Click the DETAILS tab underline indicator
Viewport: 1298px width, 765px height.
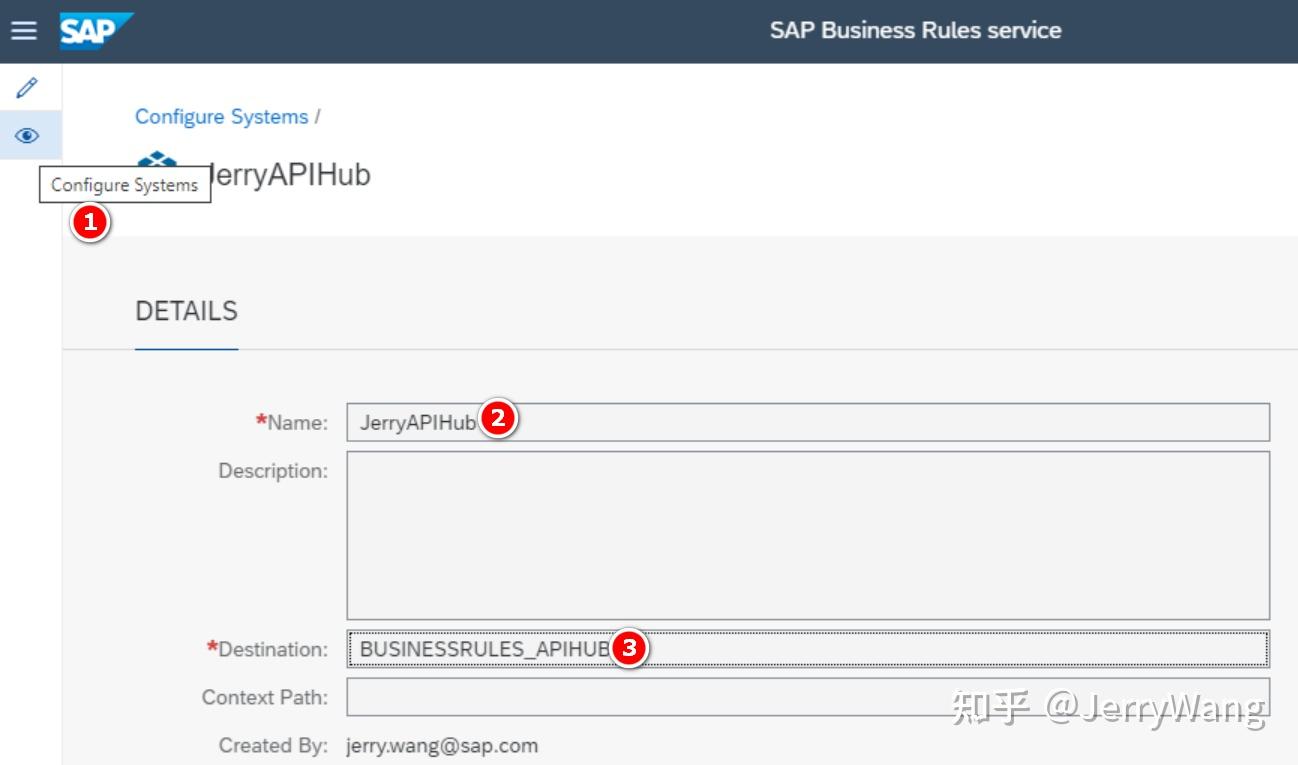(x=186, y=348)
